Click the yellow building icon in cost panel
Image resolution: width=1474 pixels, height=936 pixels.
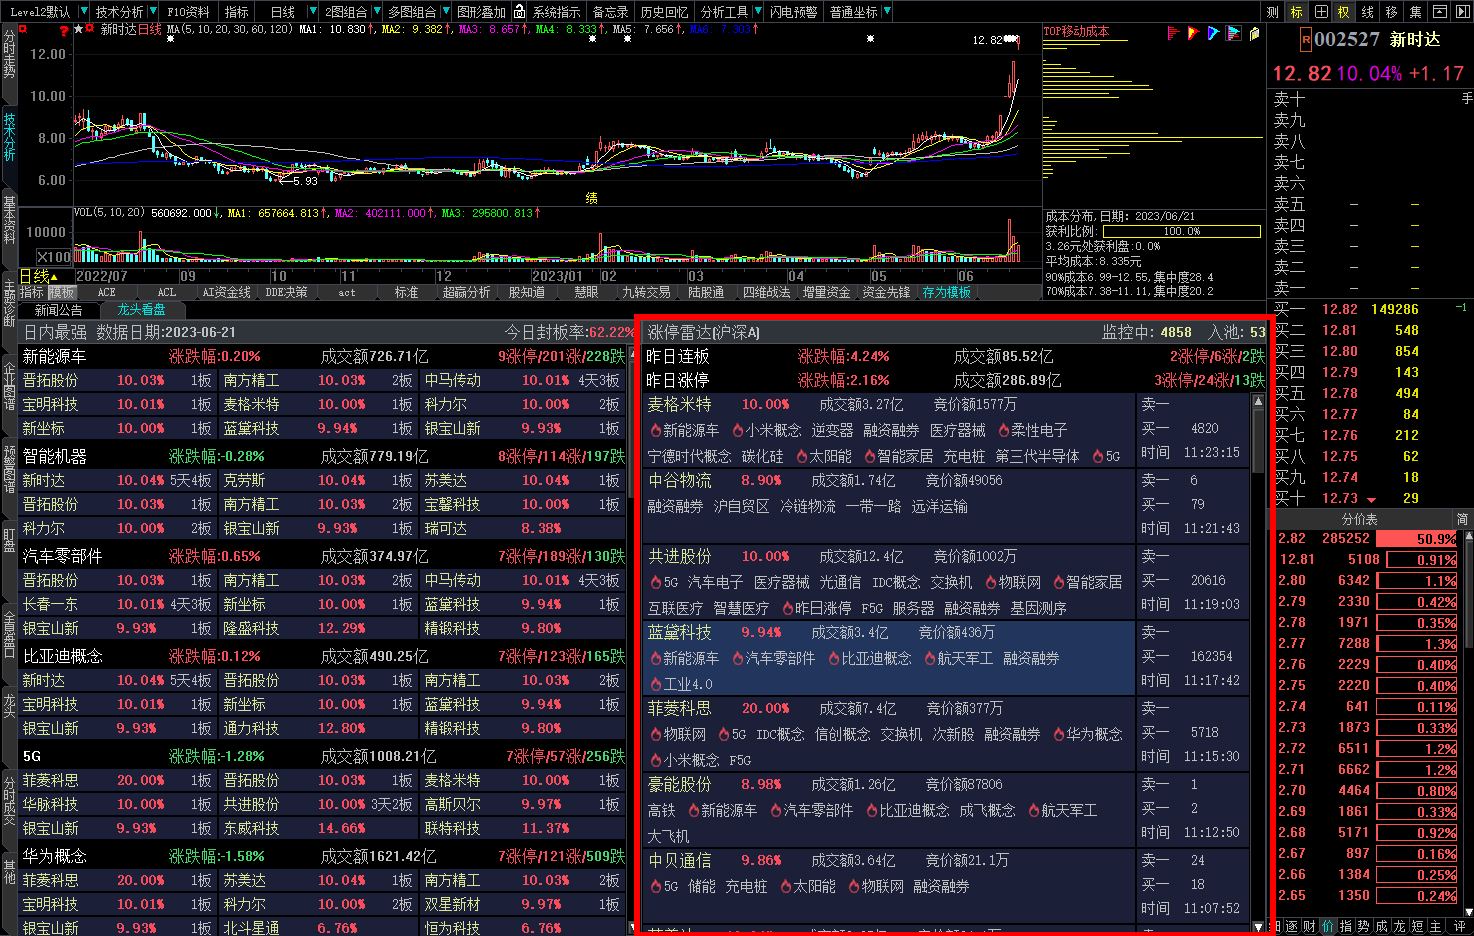coord(1254,33)
